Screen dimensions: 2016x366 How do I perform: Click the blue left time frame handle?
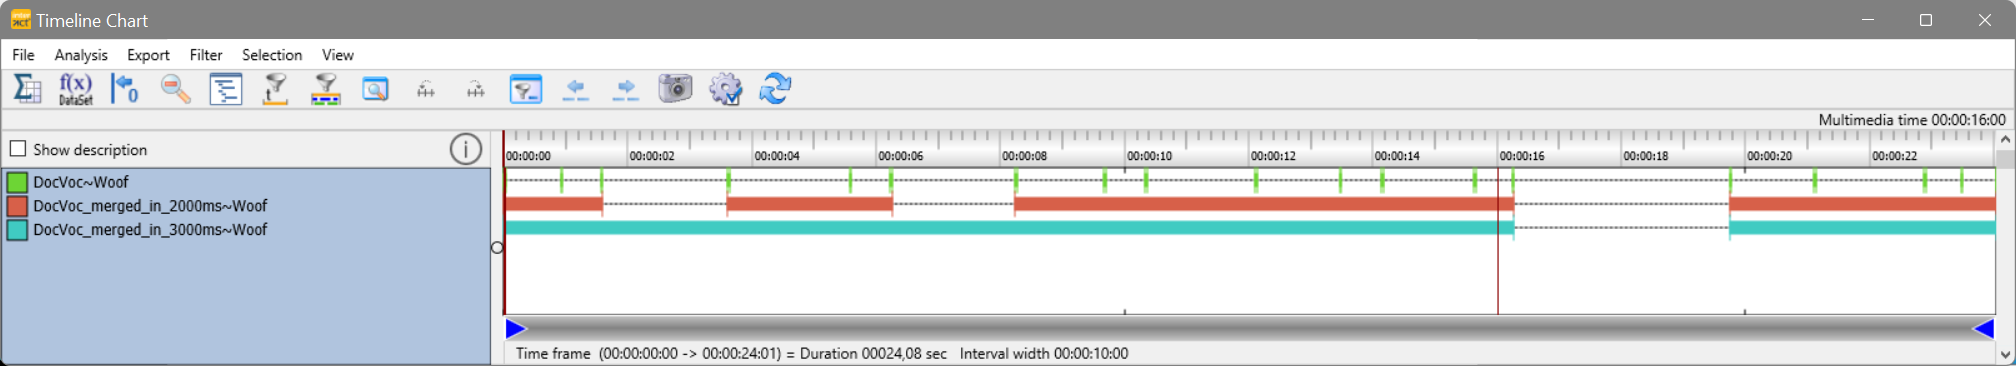[516, 329]
